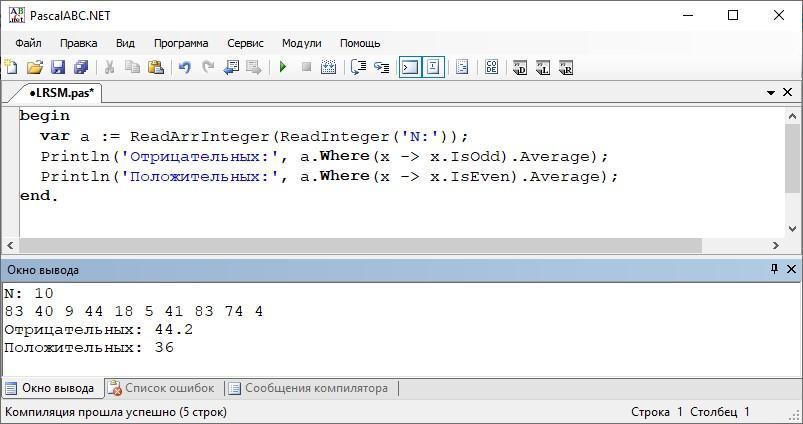Minimize the PascalABC.NET window
The width and height of the screenshot is (803, 424).
(687, 15)
